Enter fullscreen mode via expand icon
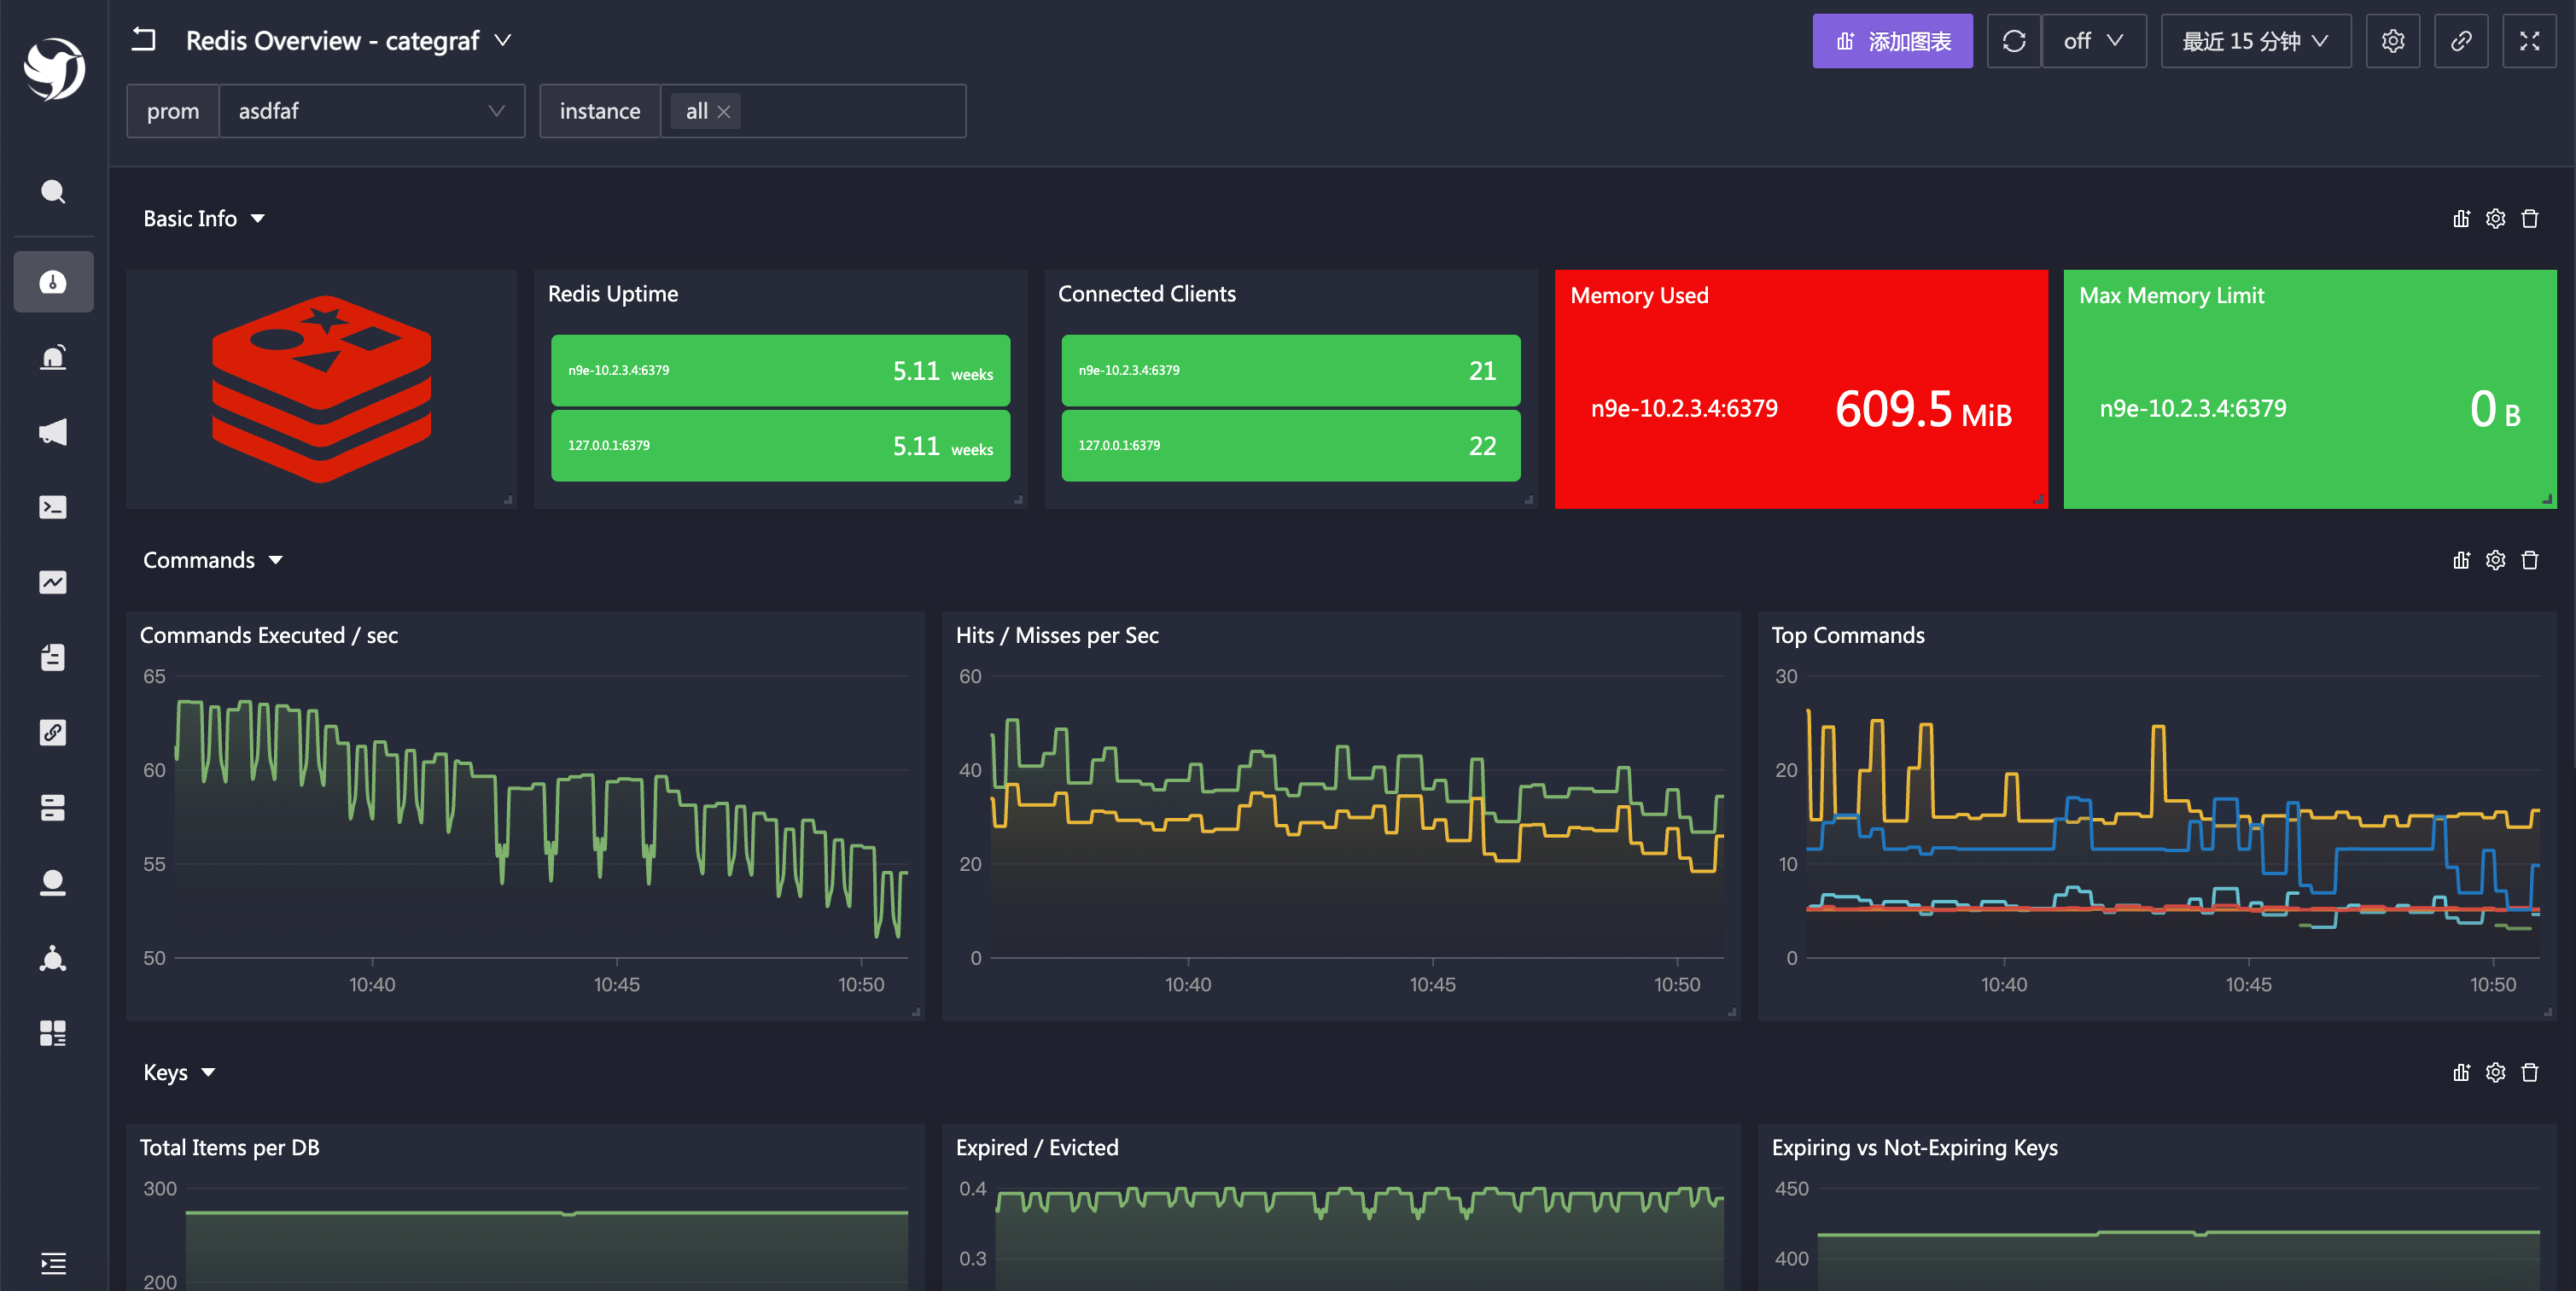This screenshot has width=2576, height=1291. point(2529,41)
